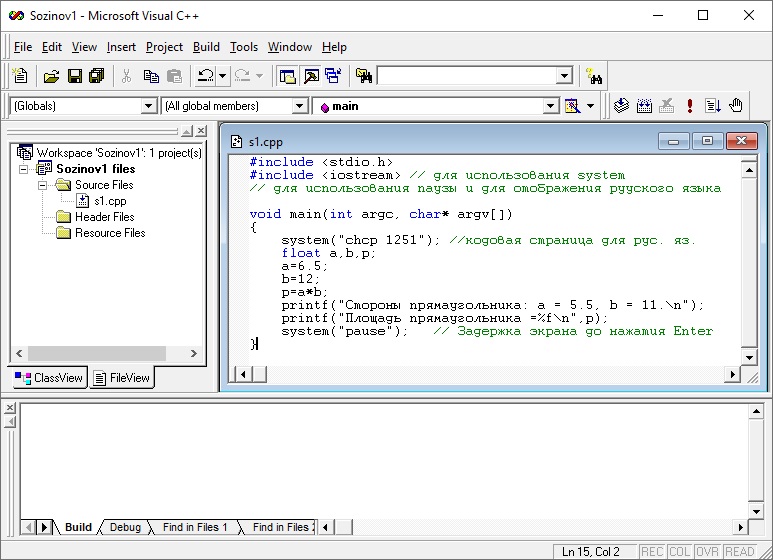Select the Debug output tab

coord(125,527)
